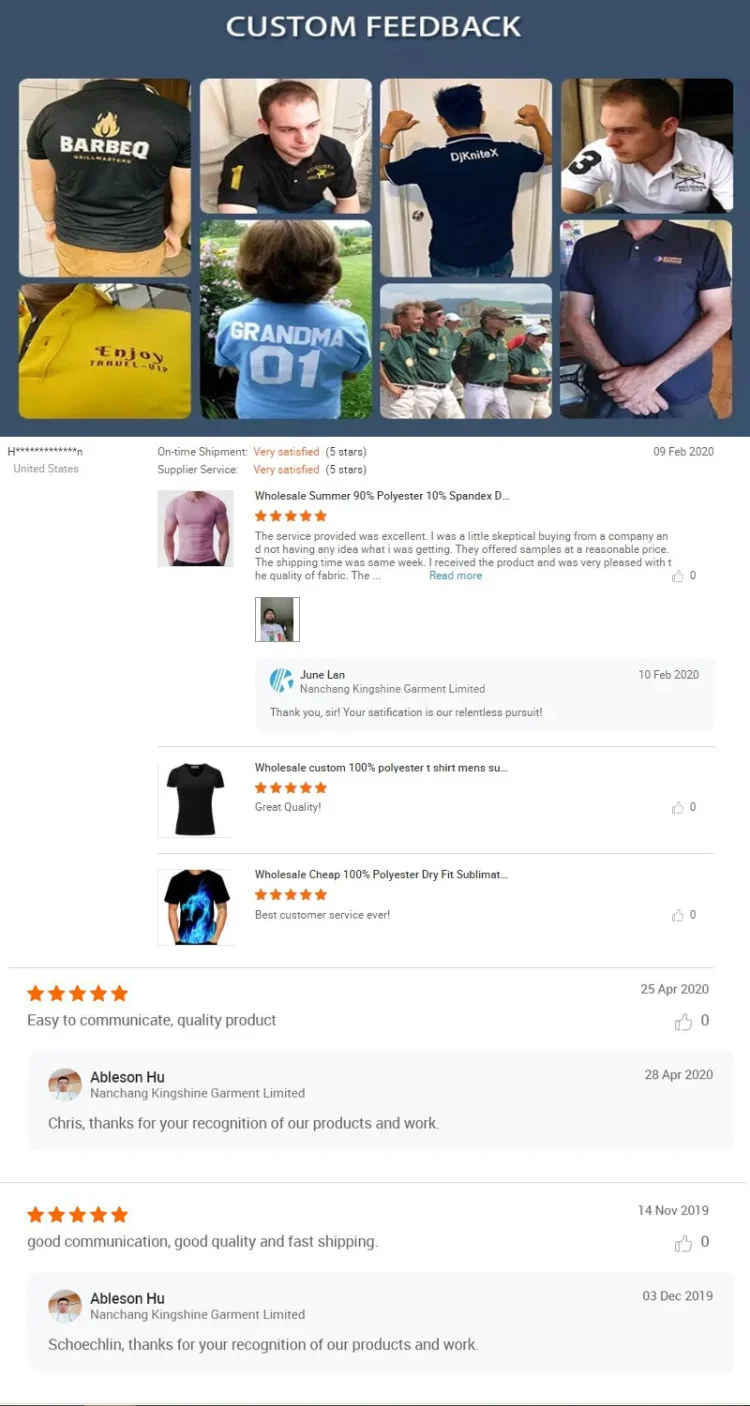This screenshot has width=750, height=1406.
Task: Click the DjKniteX navy polo photo
Action: (466, 178)
